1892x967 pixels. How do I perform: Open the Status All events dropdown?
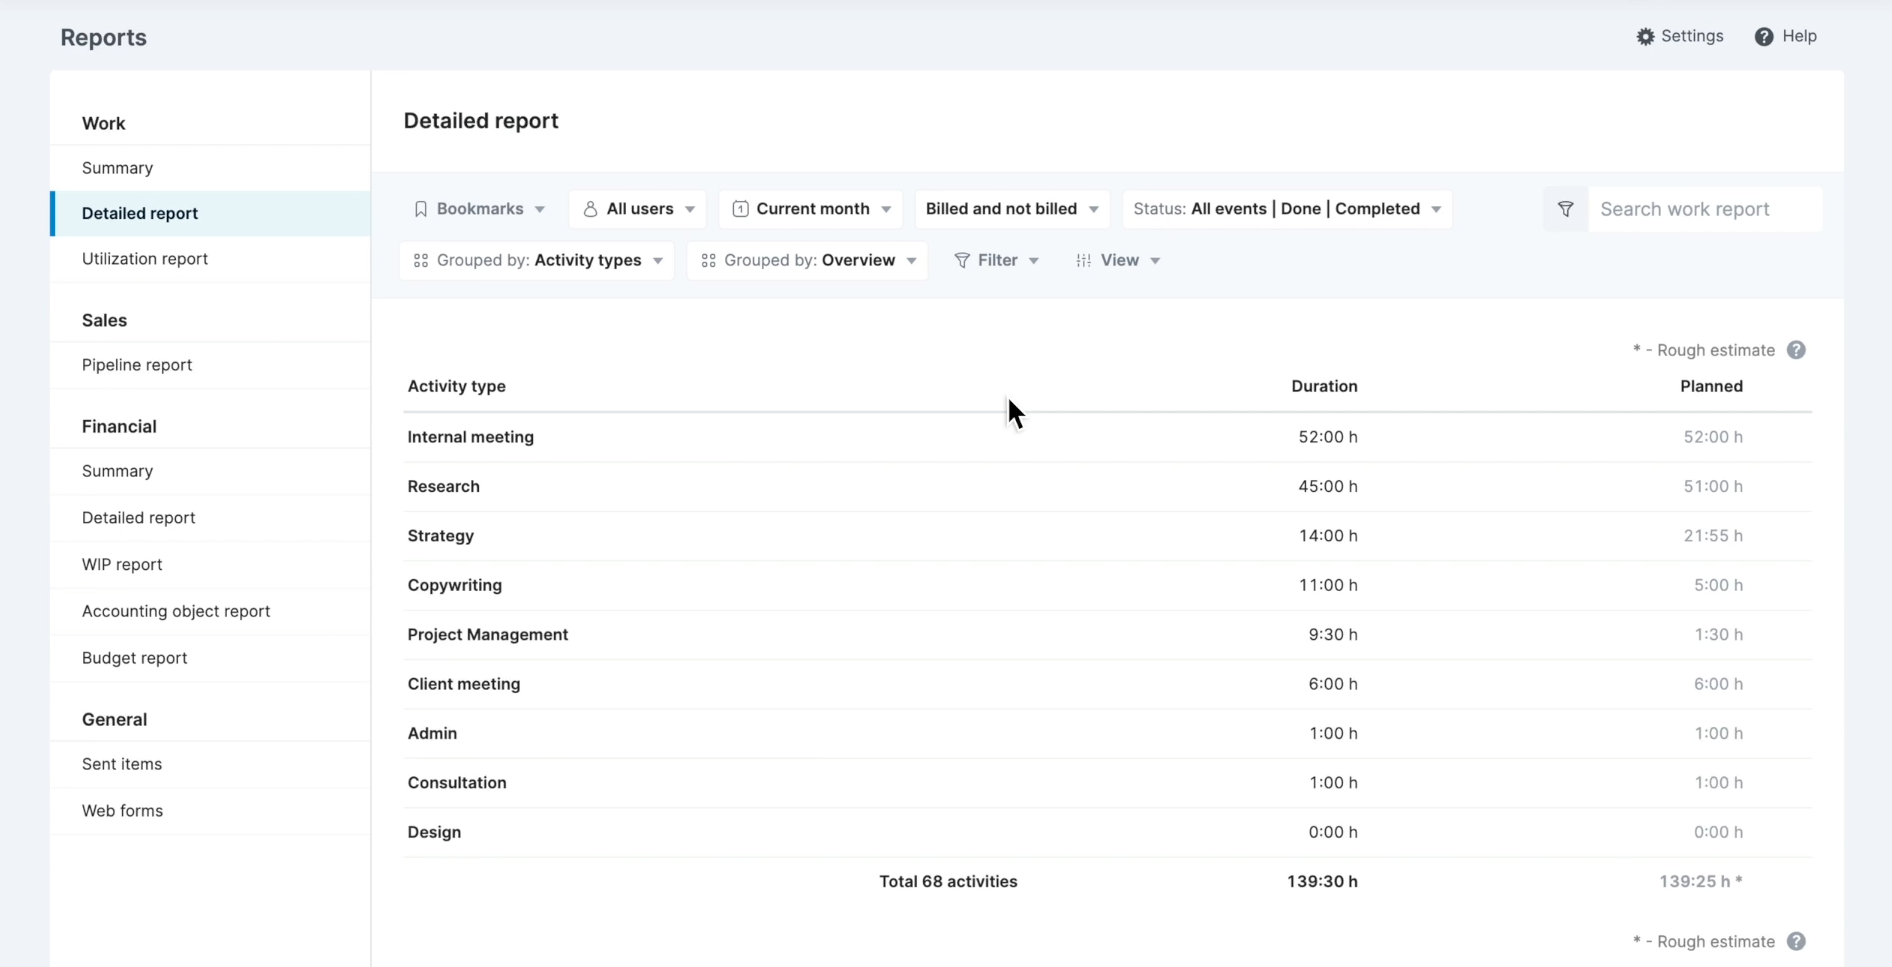click(1287, 209)
